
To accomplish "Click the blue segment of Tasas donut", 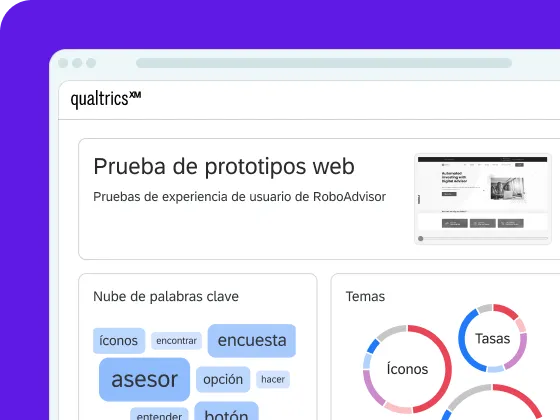I will coord(462,339).
